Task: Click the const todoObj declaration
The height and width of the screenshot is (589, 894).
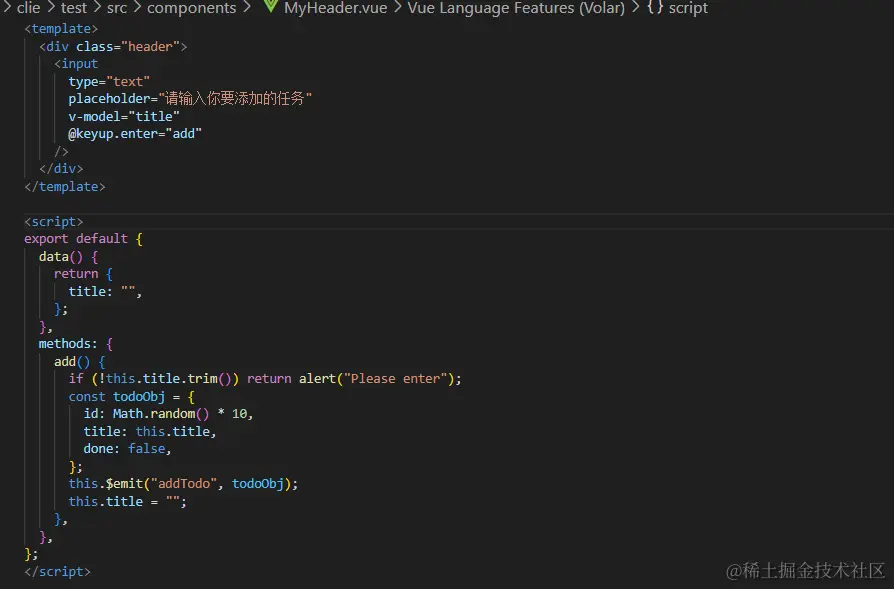Action: (132, 396)
